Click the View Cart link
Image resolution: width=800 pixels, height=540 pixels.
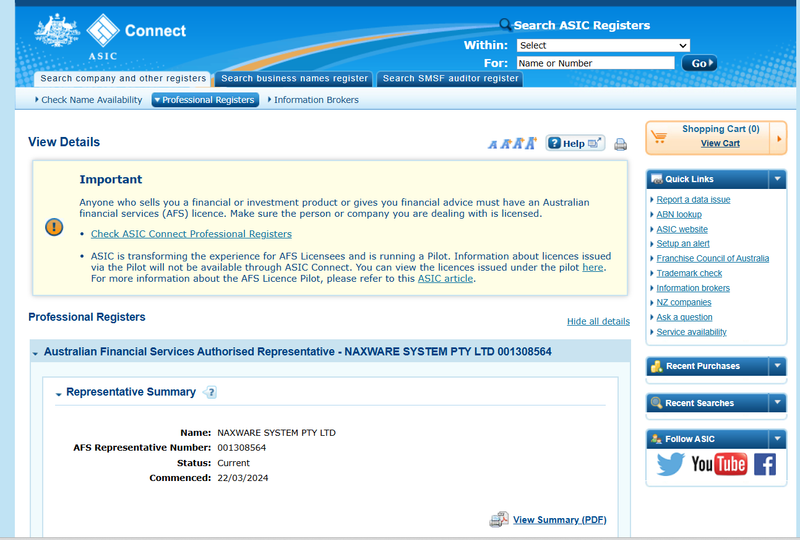720,143
